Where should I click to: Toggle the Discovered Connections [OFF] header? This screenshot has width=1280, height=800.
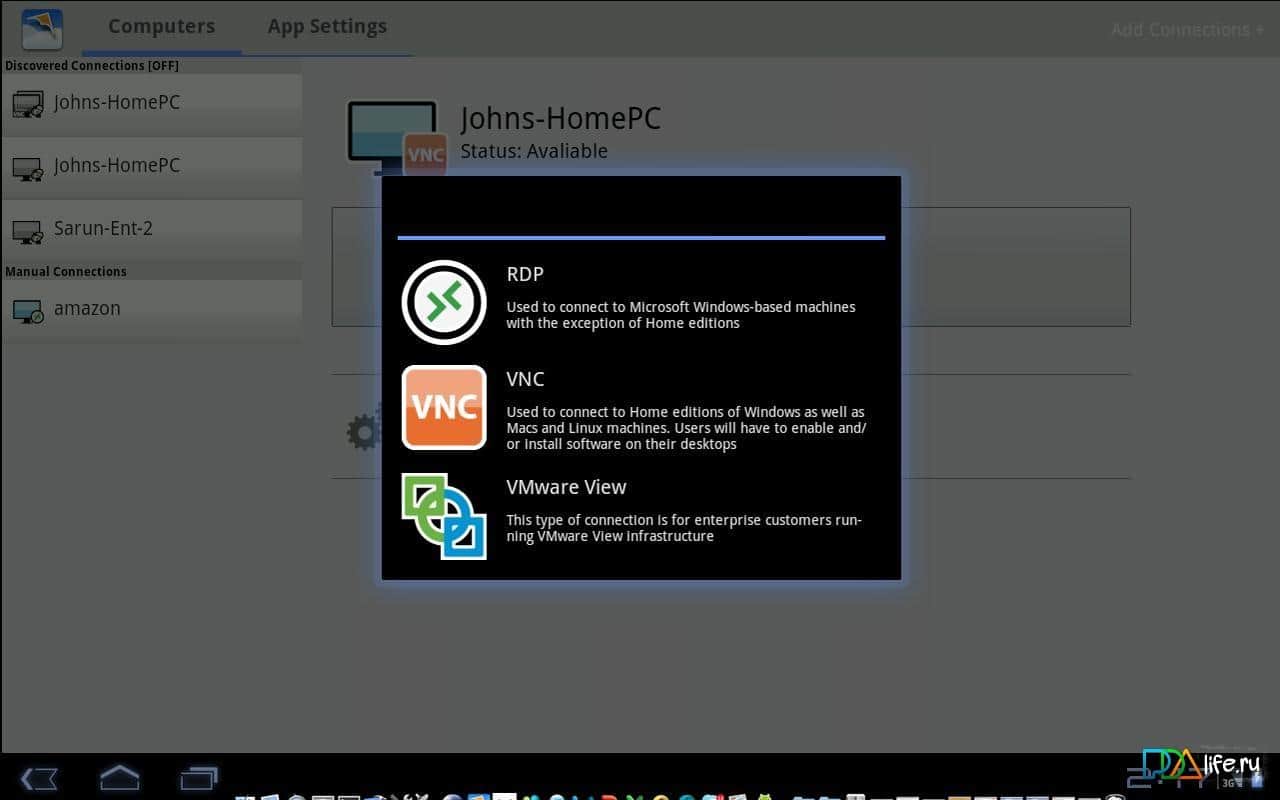point(92,66)
